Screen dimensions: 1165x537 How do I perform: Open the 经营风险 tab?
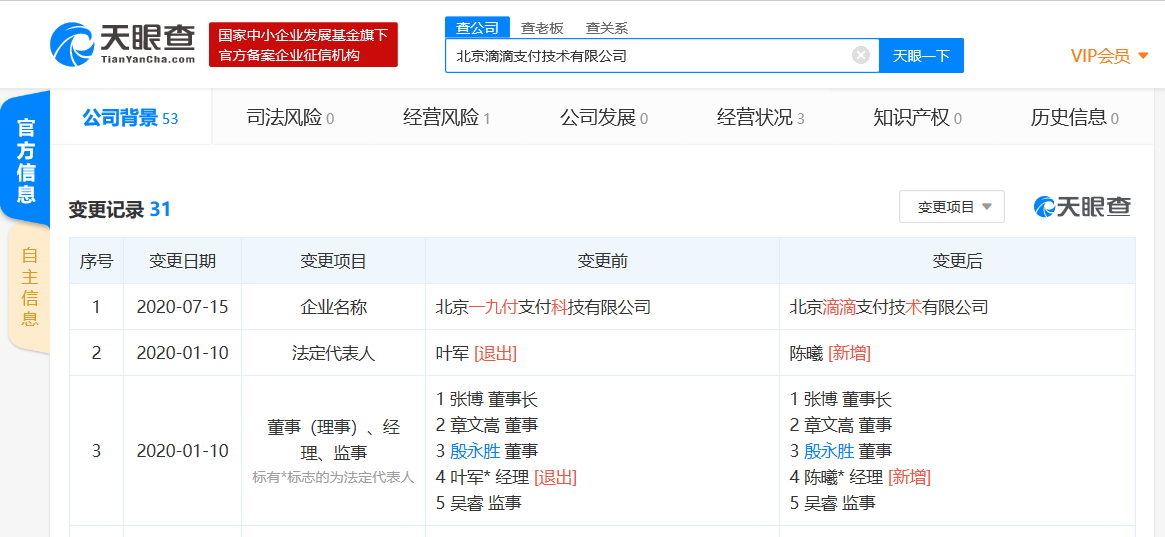tap(446, 118)
